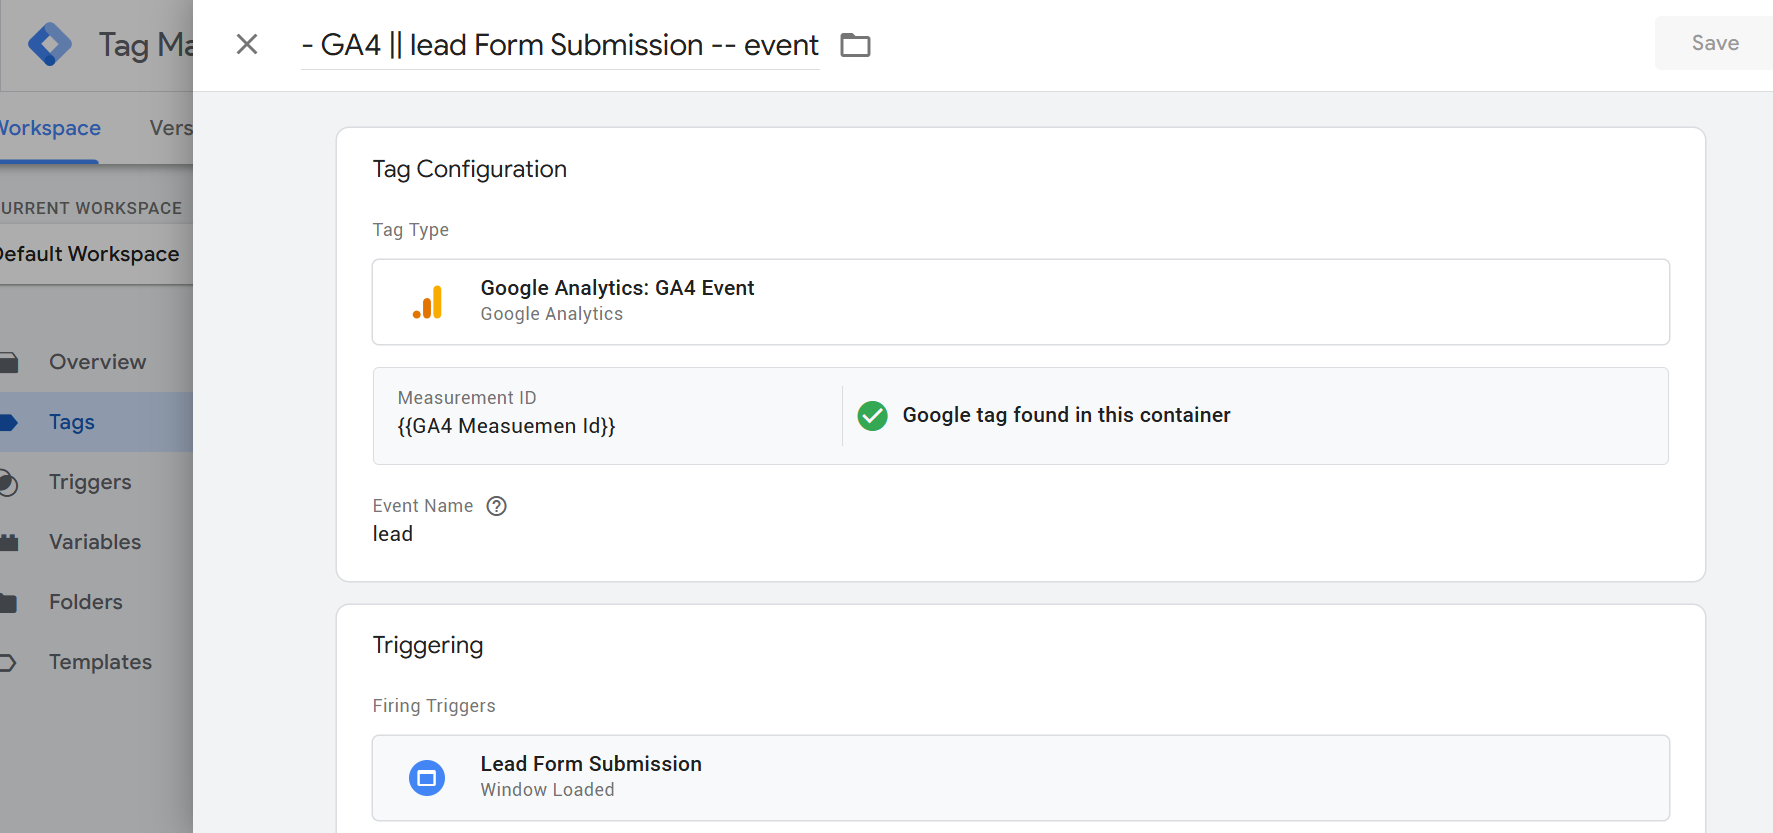
Task: Click 'Google tag found in this container' text
Action: pyautogui.click(x=1066, y=415)
